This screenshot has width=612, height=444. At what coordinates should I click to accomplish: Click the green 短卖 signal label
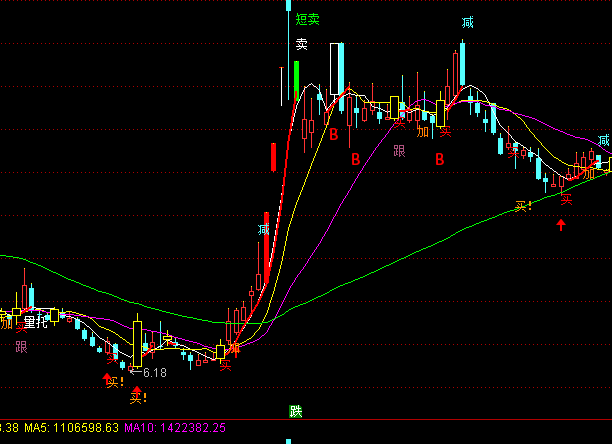[x=307, y=18]
